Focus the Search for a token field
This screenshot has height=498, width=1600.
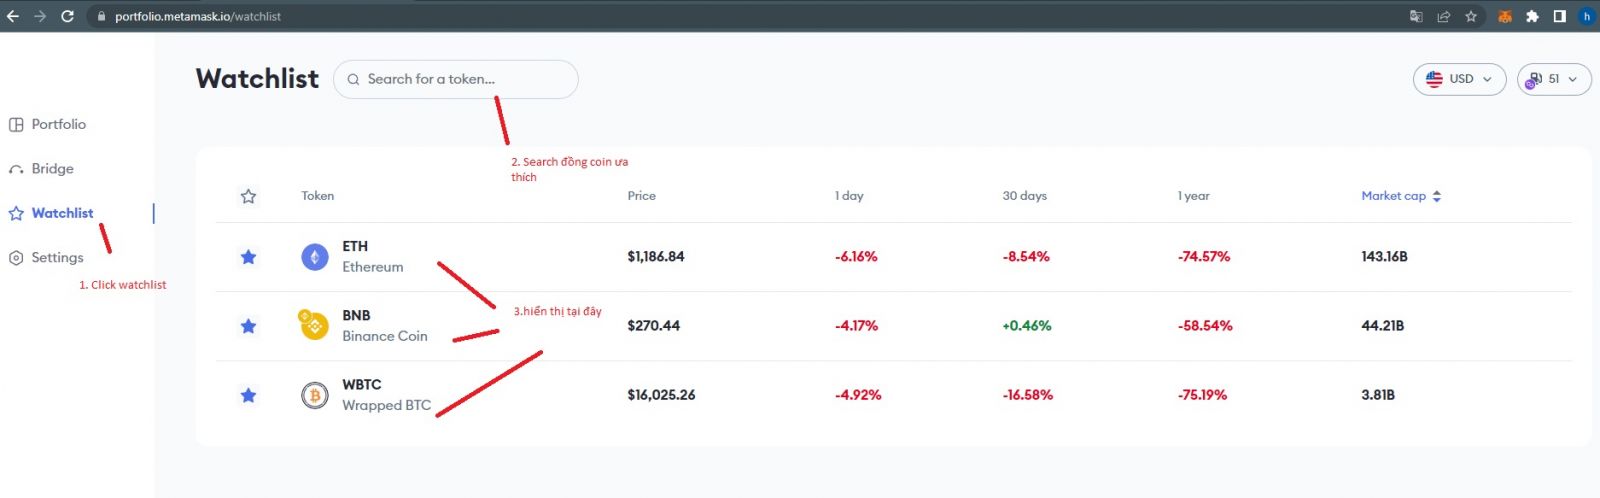pos(456,79)
